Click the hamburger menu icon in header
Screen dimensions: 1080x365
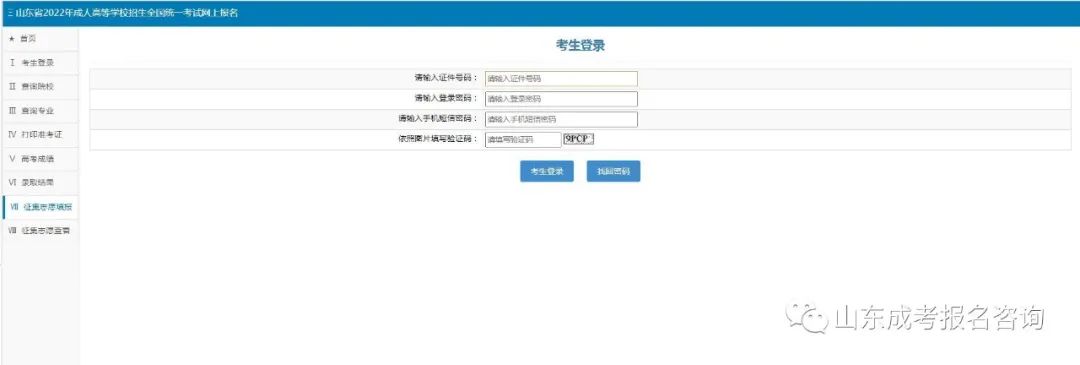click(x=10, y=13)
